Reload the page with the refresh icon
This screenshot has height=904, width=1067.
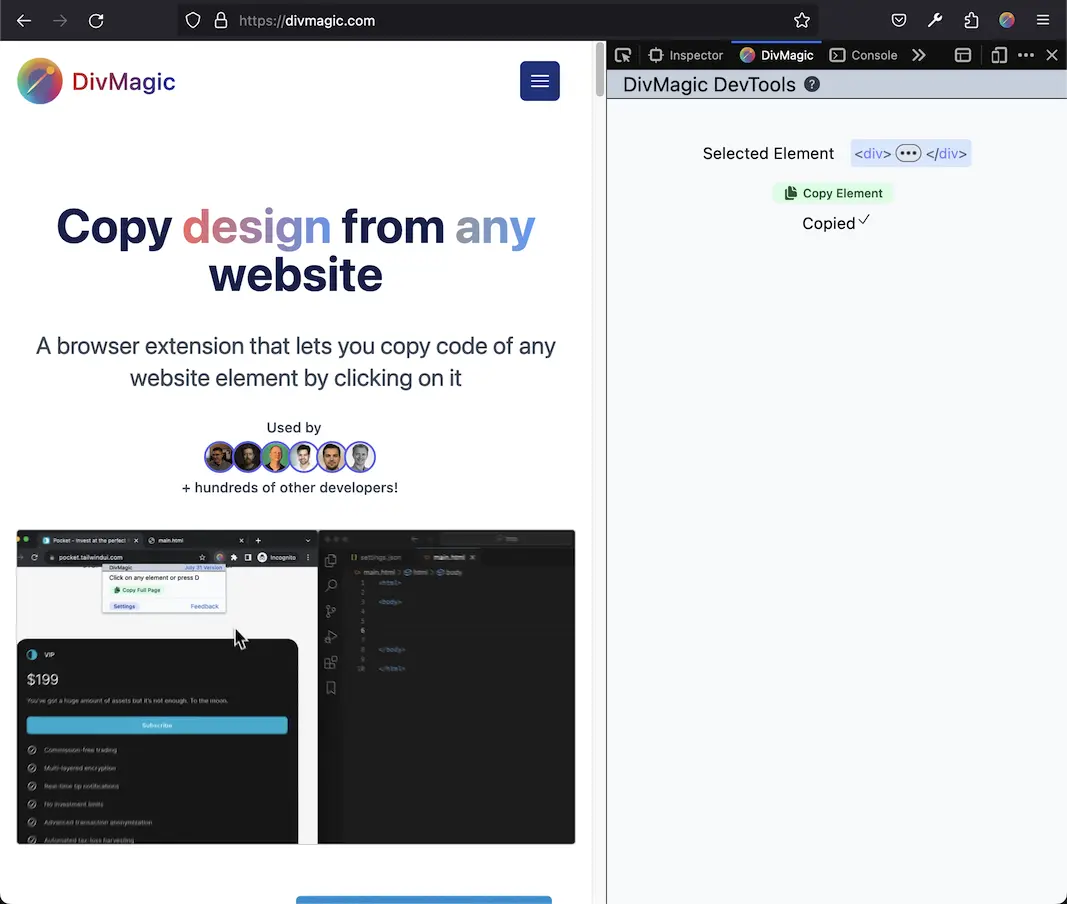(96, 20)
